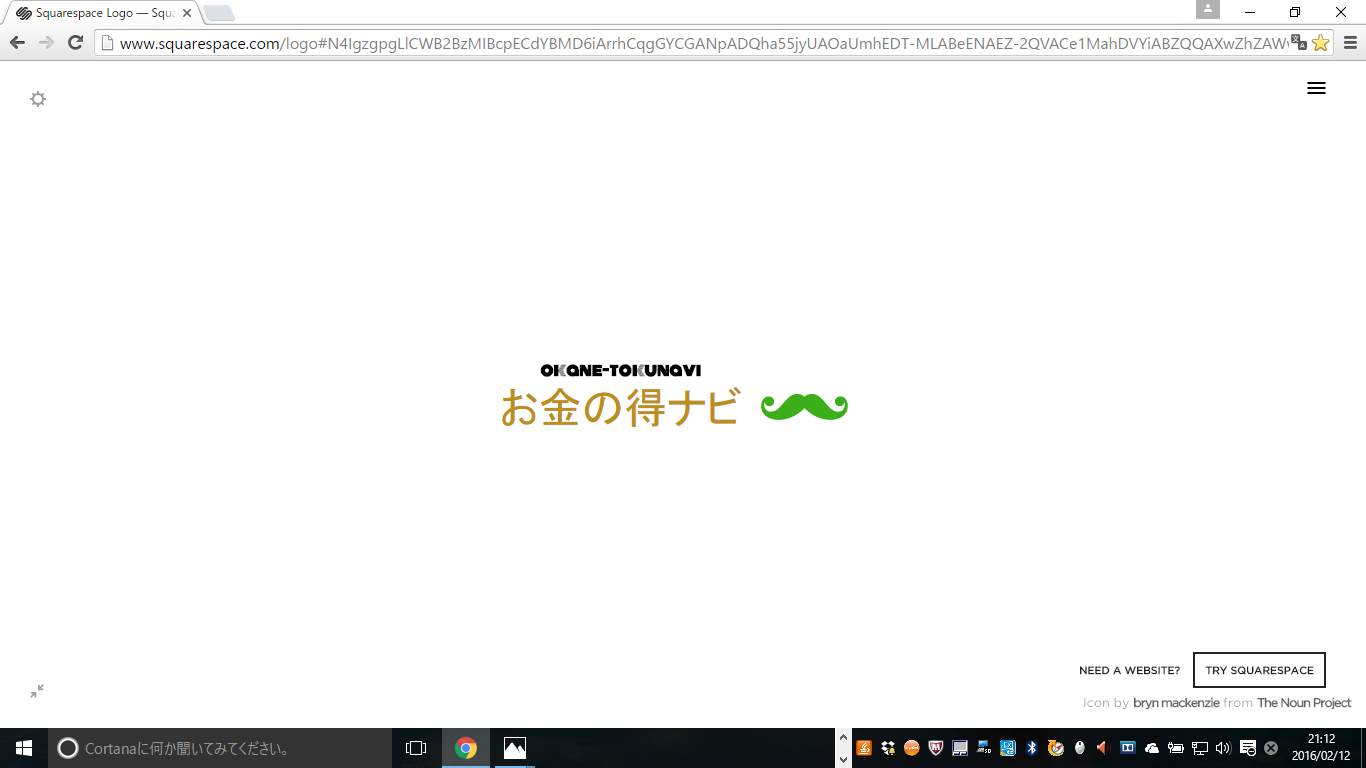Click the Cortana search box on taskbar

click(x=220, y=748)
